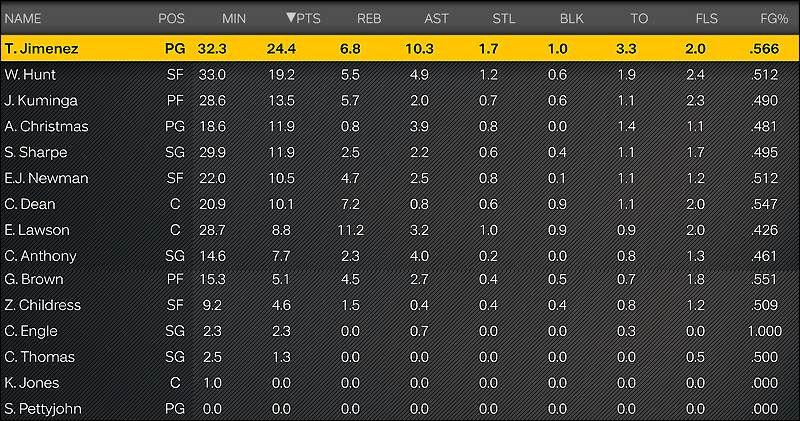800x421 pixels.
Task: Select player C. Engle
Action: tap(400, 331)
